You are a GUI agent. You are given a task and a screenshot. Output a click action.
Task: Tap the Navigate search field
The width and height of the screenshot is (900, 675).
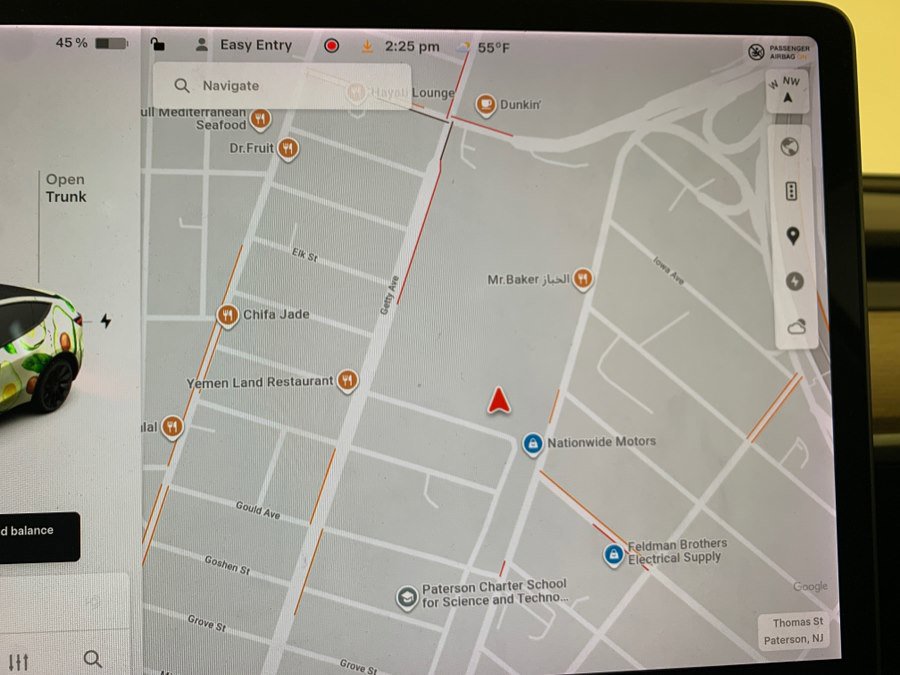[282, 86]
